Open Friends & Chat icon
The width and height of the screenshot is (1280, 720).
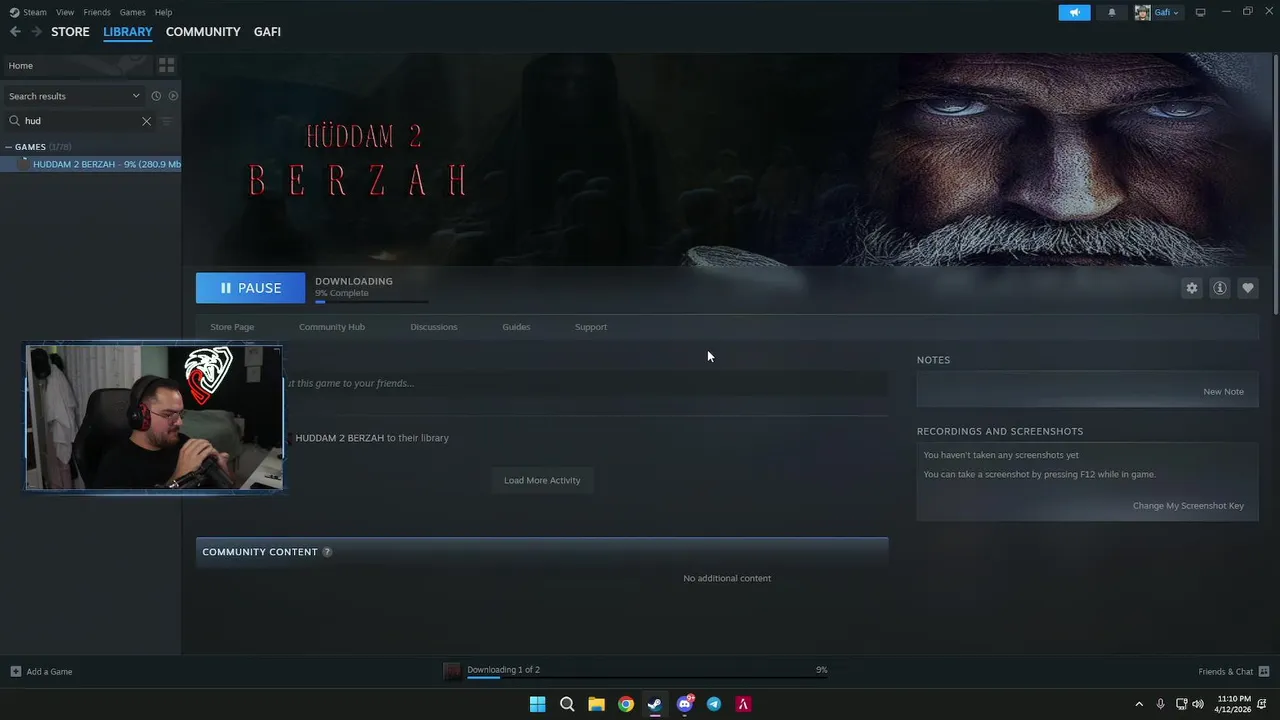pos(1264,671)
